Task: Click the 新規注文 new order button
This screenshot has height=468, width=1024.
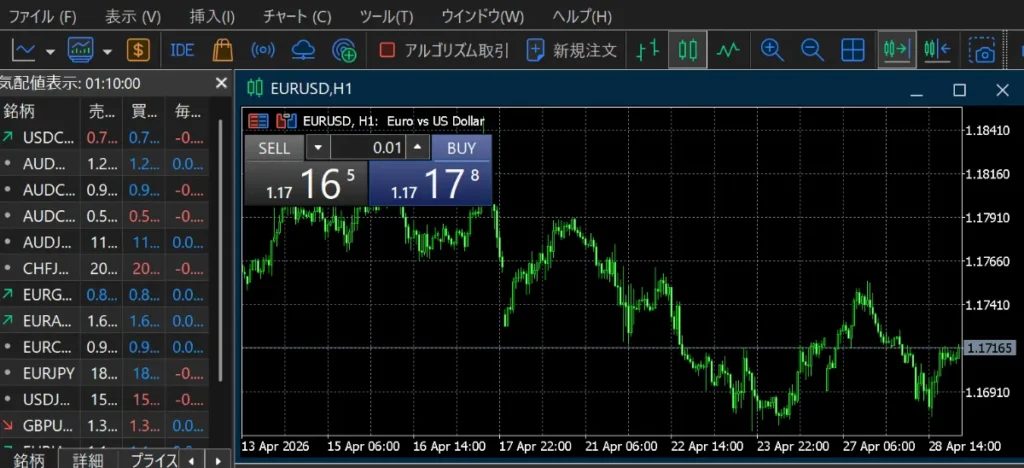Action: point(572,50)
